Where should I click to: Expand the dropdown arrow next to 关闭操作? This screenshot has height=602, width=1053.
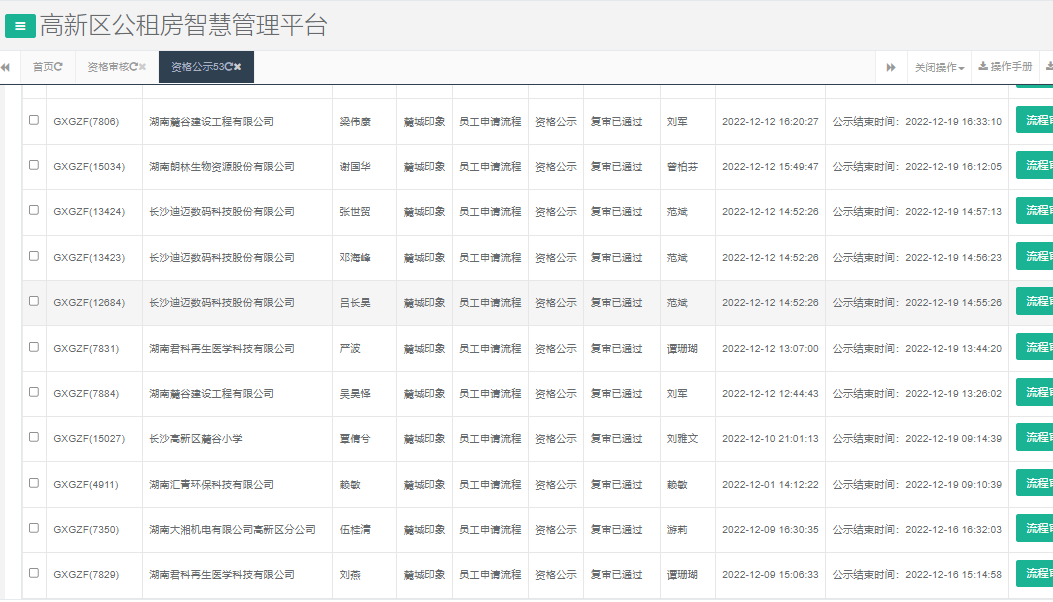coord(961,67)
